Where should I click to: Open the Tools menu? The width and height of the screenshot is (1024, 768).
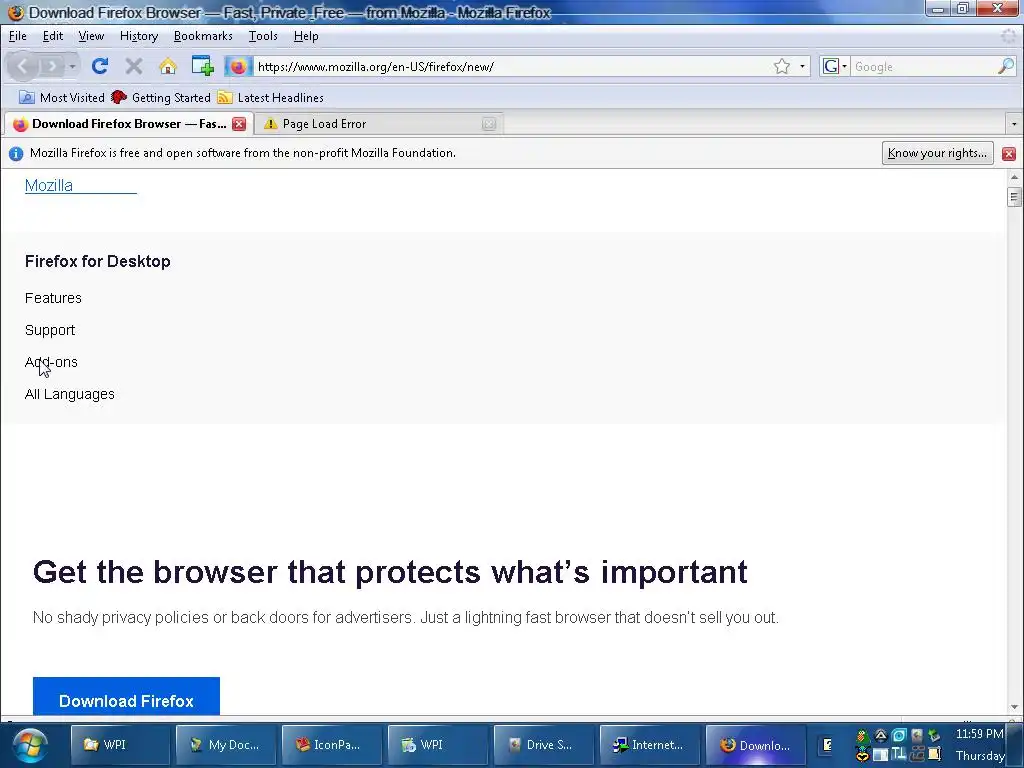coord(263,36)
